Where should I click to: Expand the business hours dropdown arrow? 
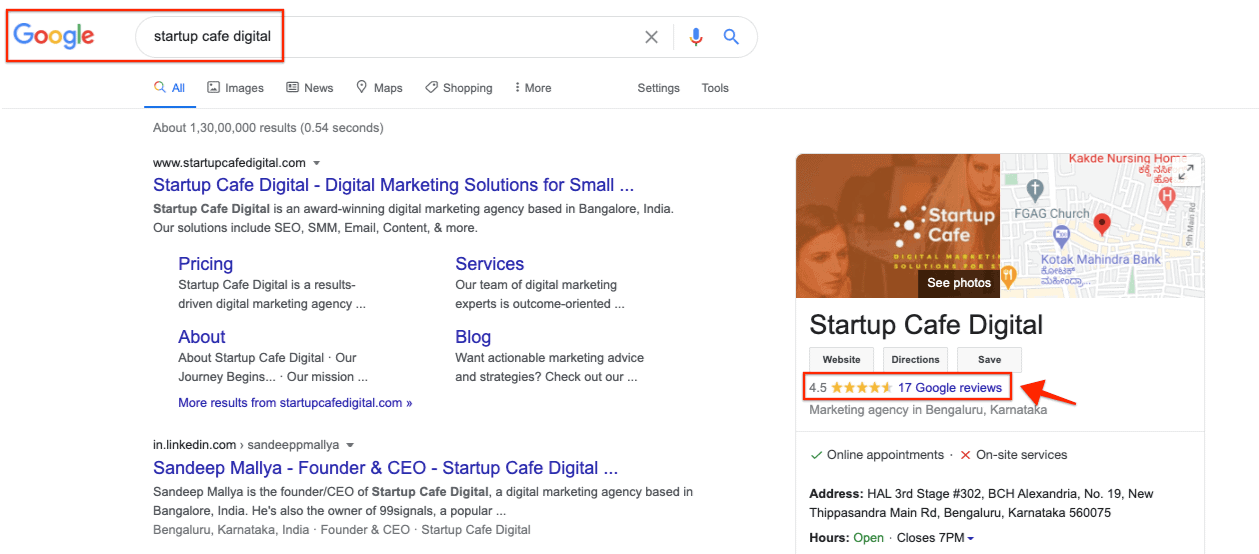click(x=971, y=539)
